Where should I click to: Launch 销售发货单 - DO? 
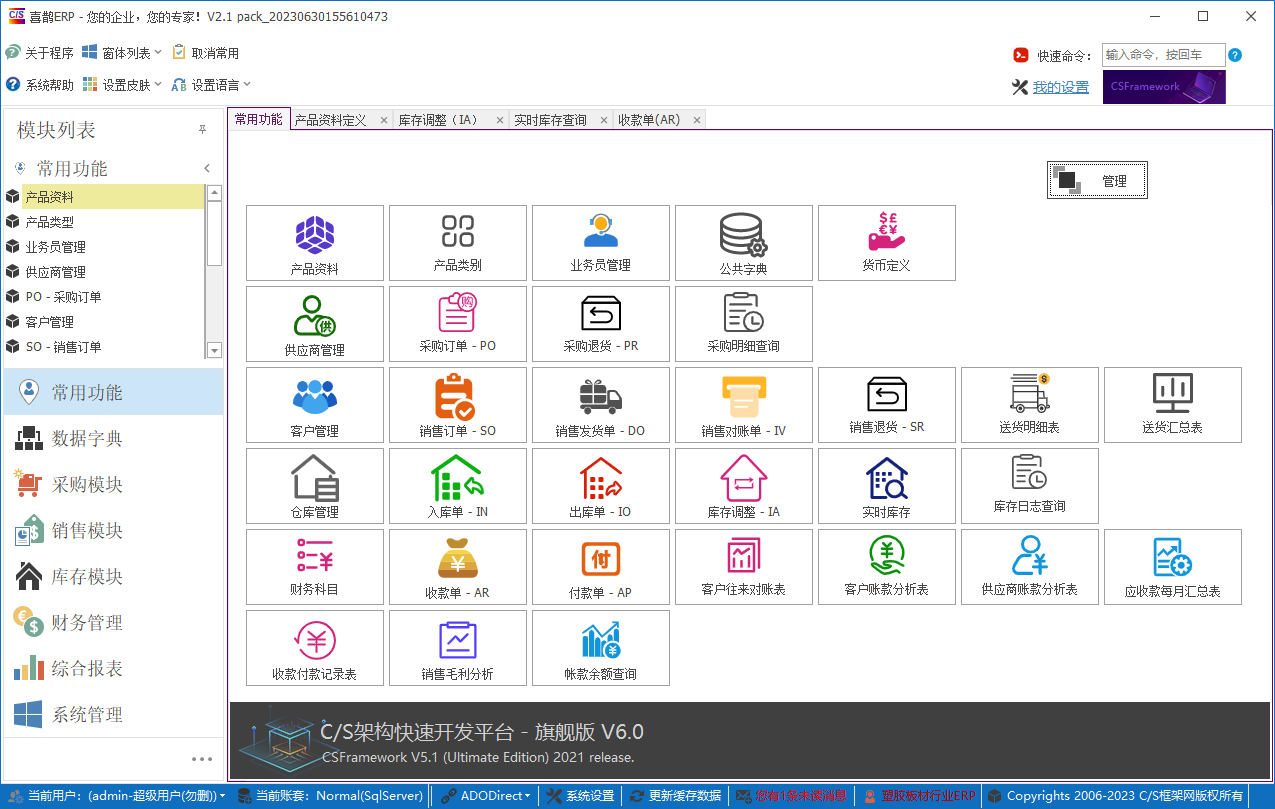(x=600, y=404)
